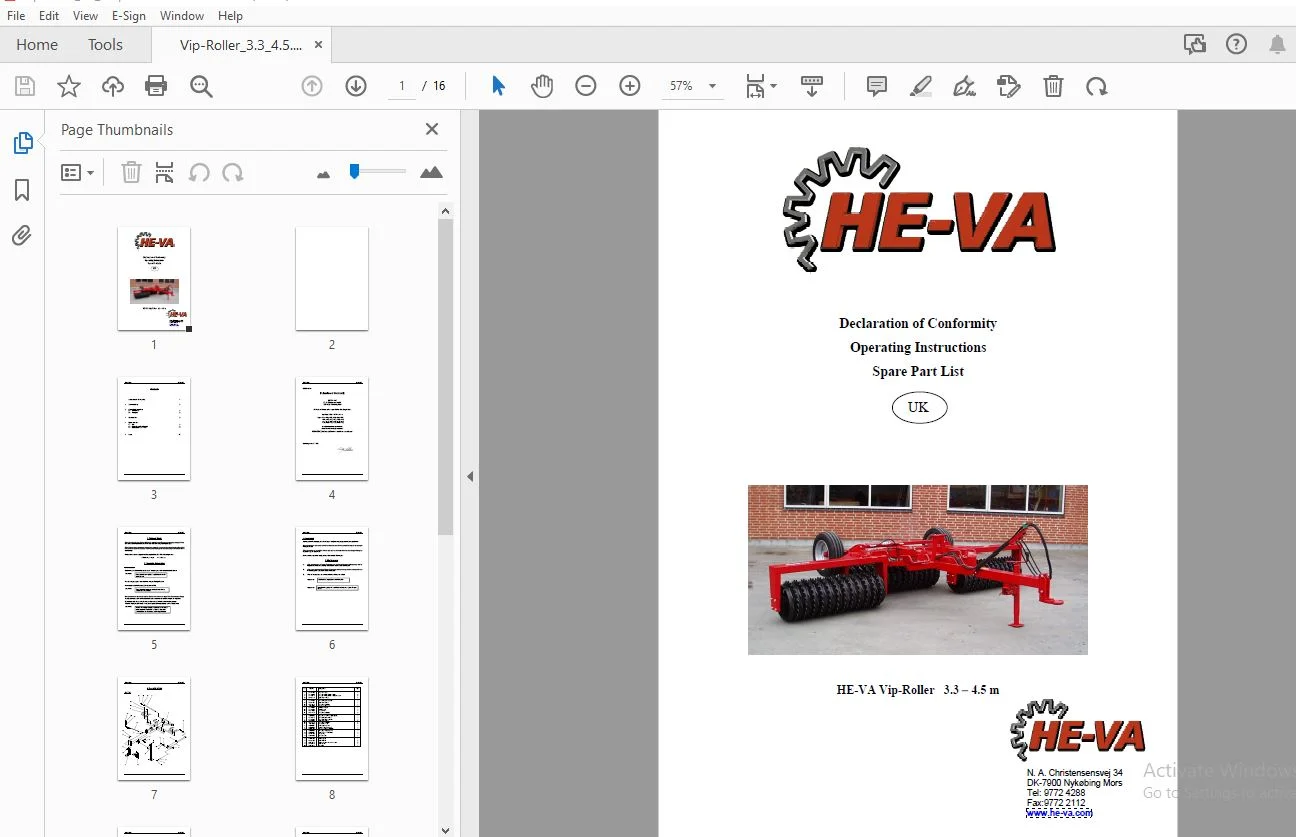Zoom in using the plus circle button

click(630, 86)
